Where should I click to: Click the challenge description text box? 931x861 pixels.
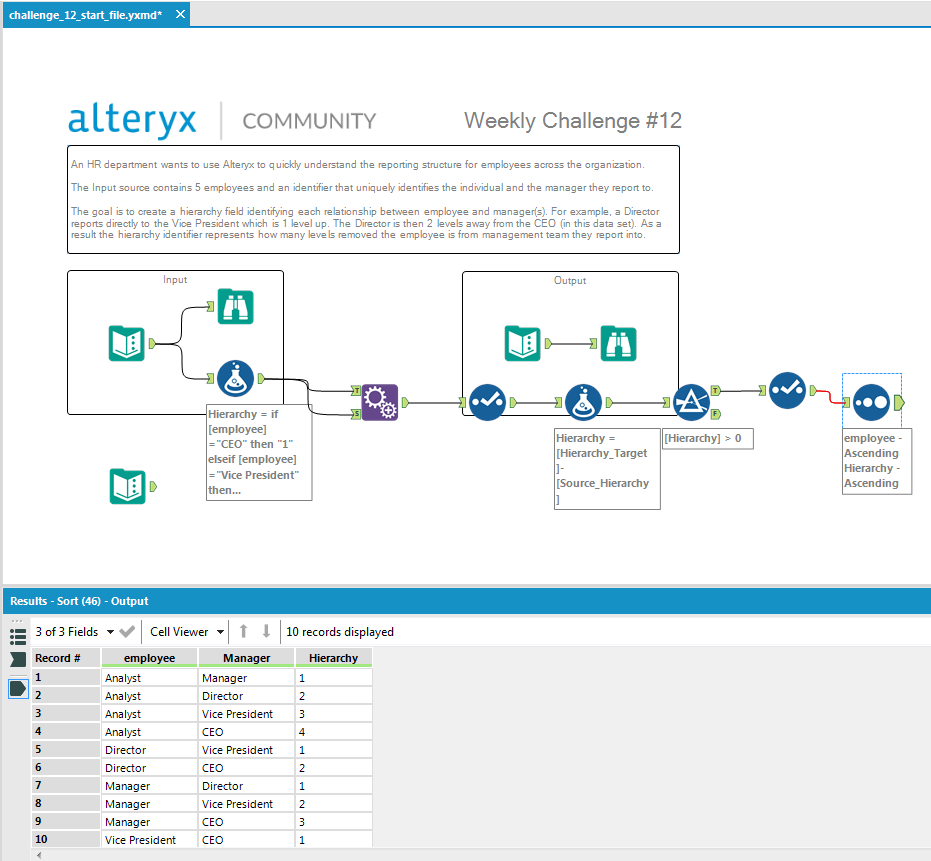point(373,200)
